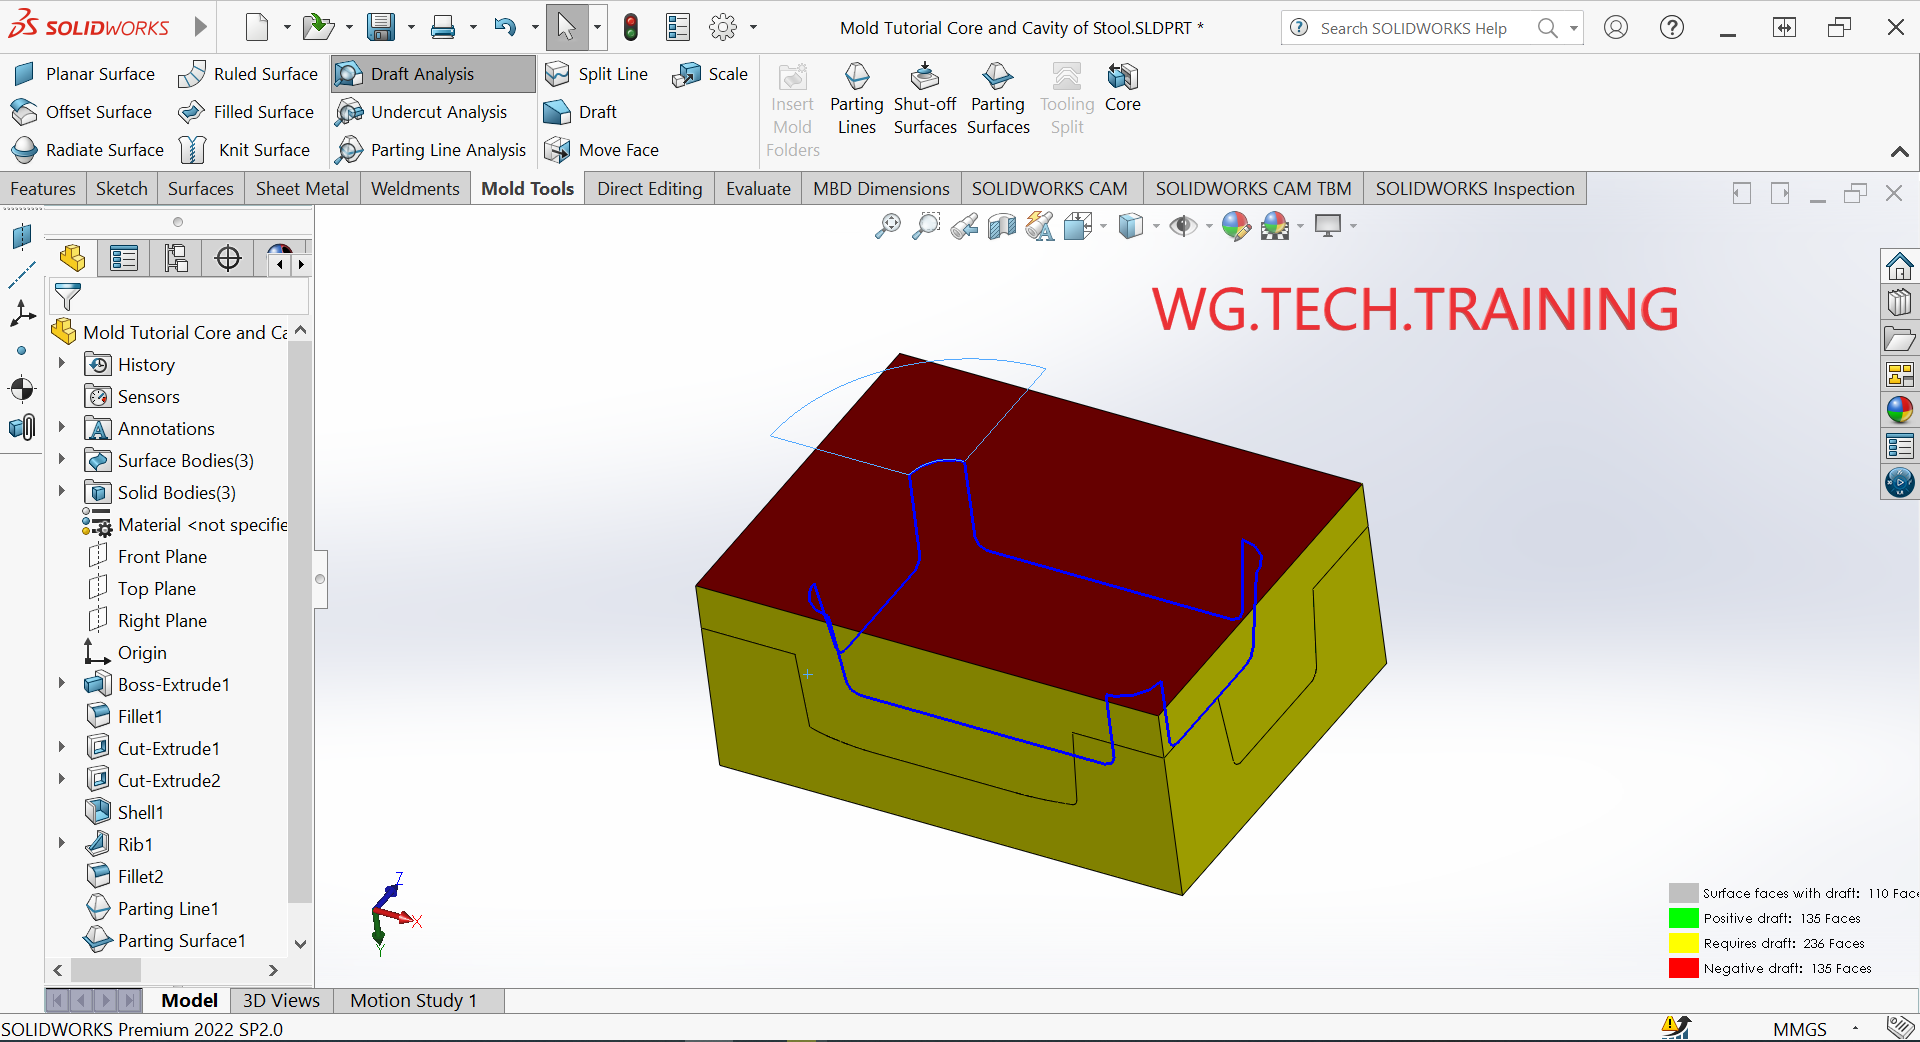Screen dimensions: 1920x1042
Task: Open the SOLIDWORKS logo menu arrow
Action: [200, 27]
